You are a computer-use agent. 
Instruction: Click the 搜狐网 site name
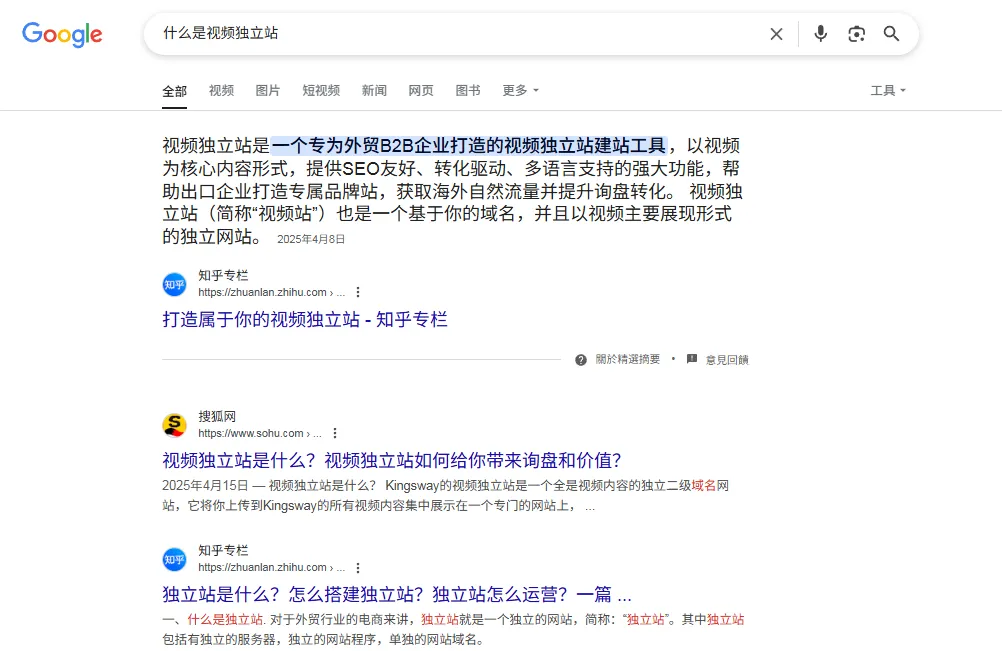tap(217, 417)
